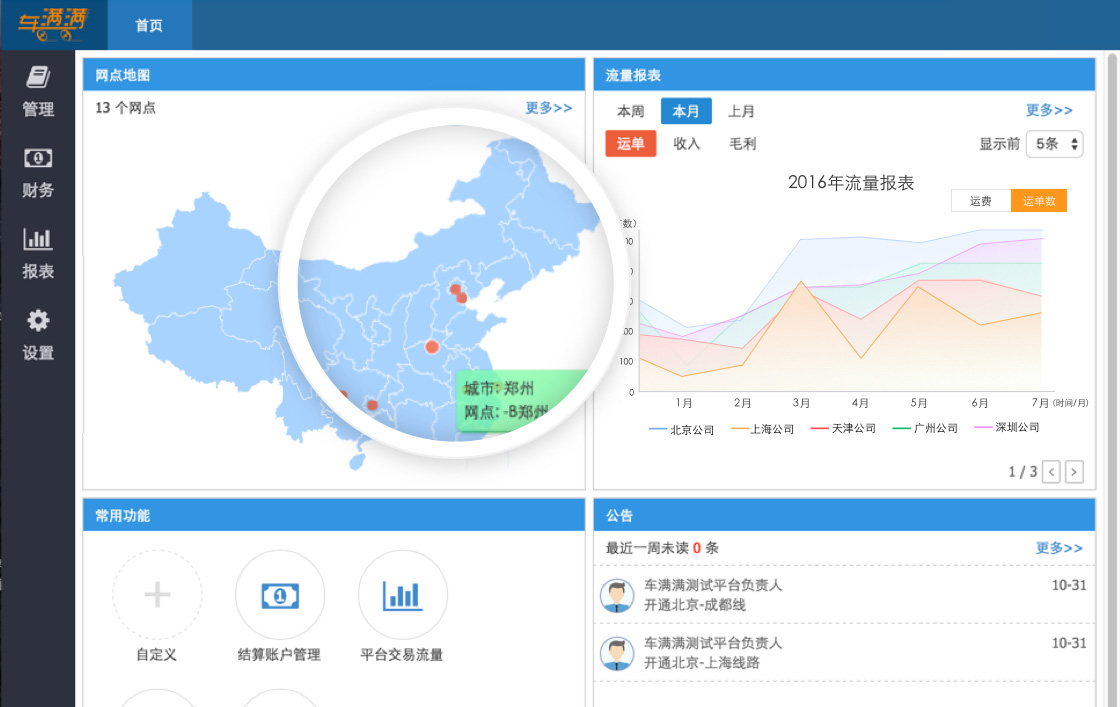Switch to the 首页 tab
Screen dimensions: 1120x707
click(x=149, y=26)
